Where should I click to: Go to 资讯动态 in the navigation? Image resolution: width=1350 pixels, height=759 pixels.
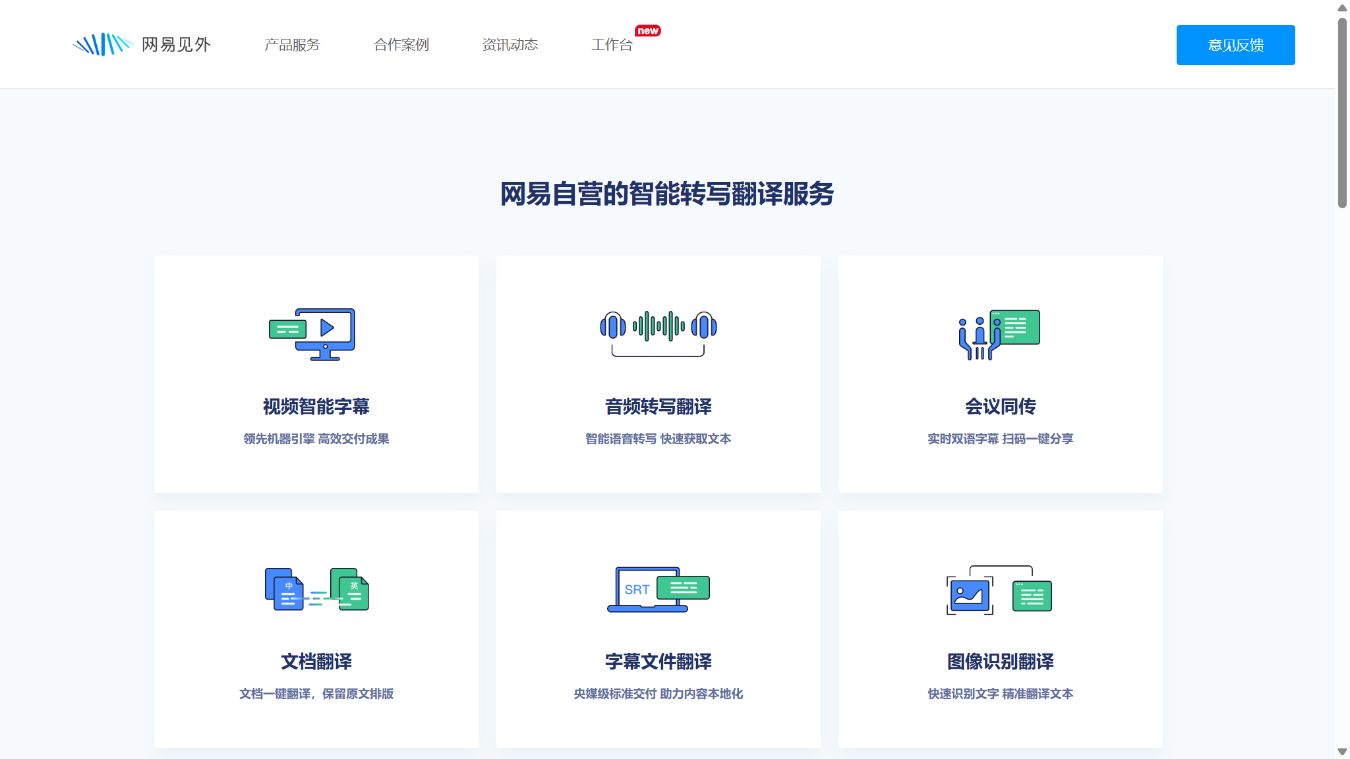510,45
